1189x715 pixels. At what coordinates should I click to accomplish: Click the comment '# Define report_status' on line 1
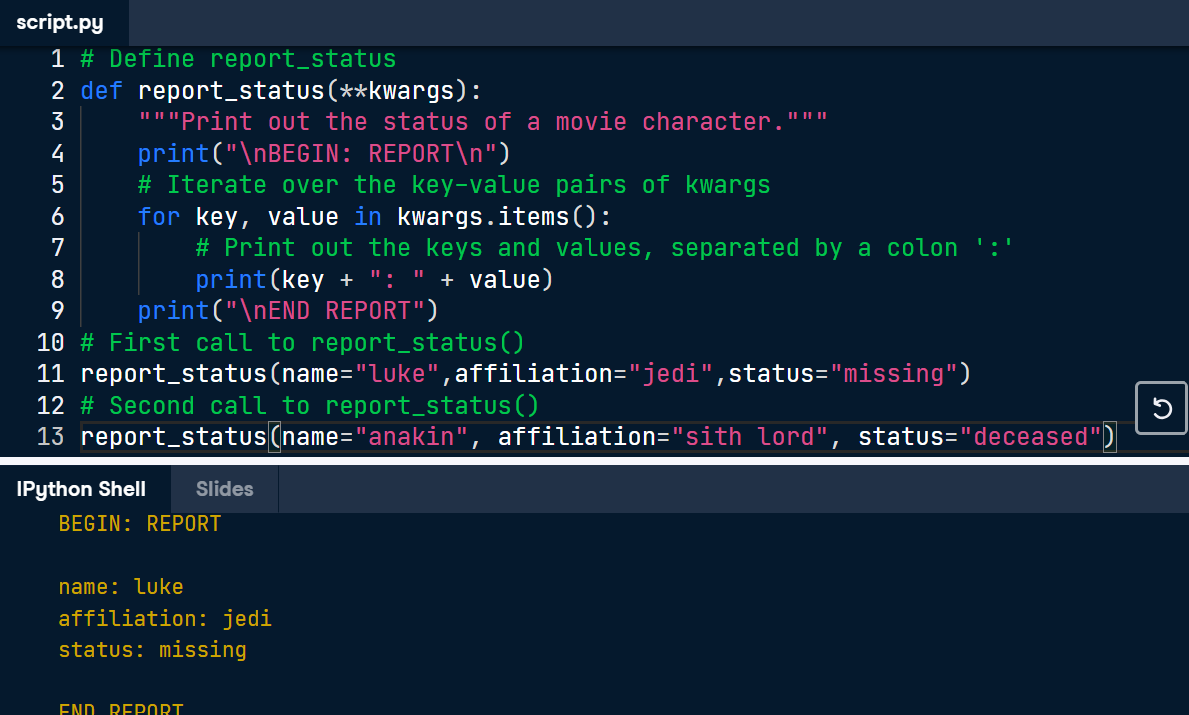(x=238, y=59)
